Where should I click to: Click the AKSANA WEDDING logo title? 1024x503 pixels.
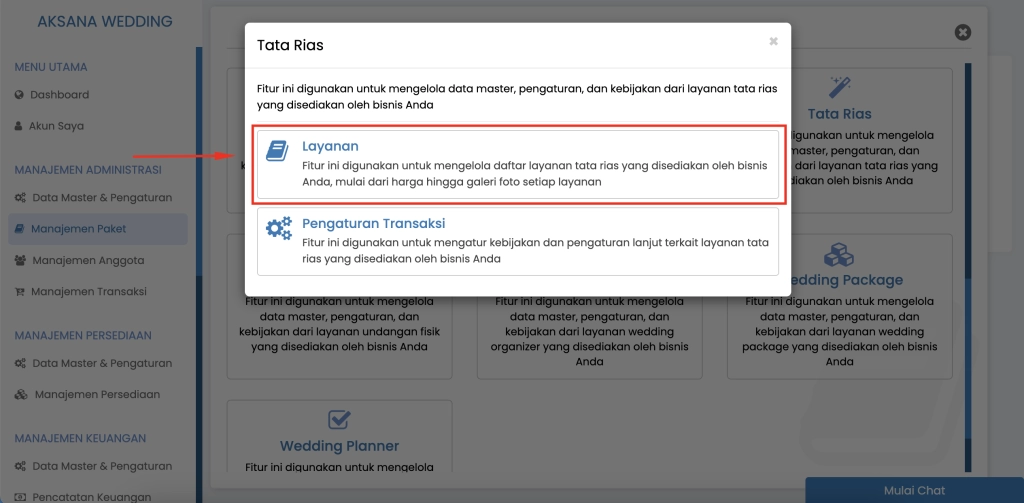click(104, 22)
